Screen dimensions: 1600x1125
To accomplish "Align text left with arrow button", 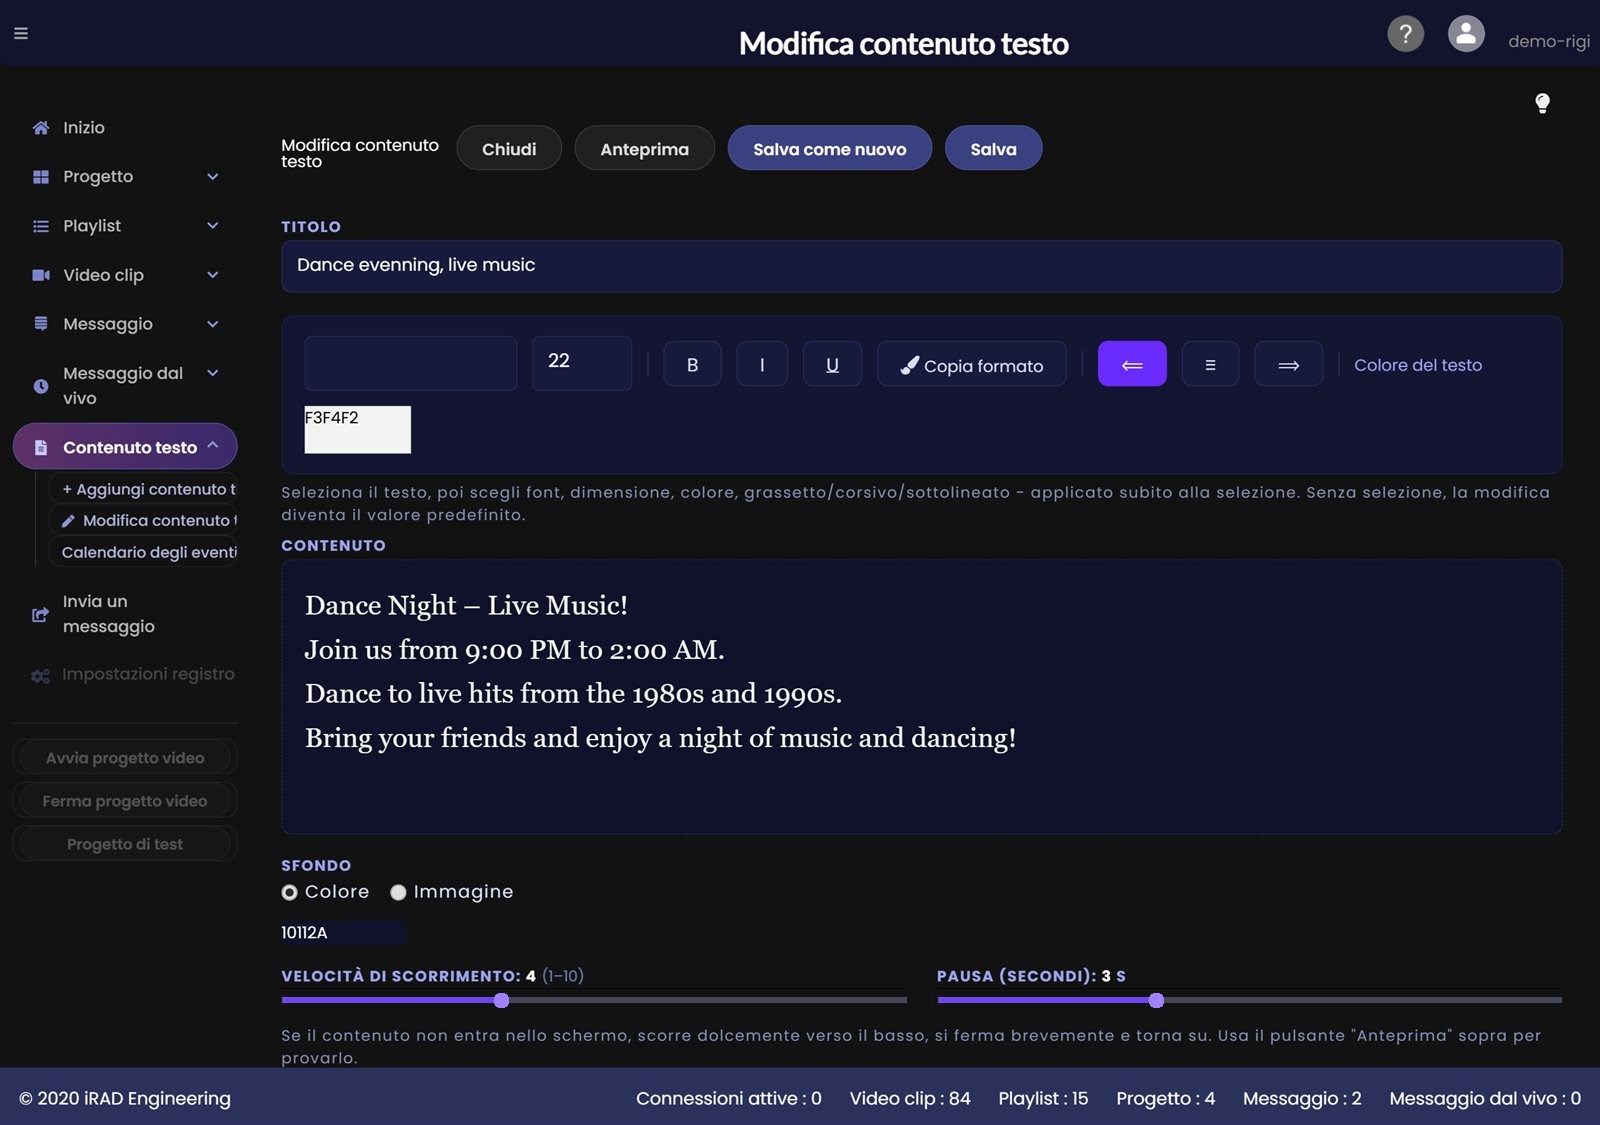I will click(x=1132, y=364).
